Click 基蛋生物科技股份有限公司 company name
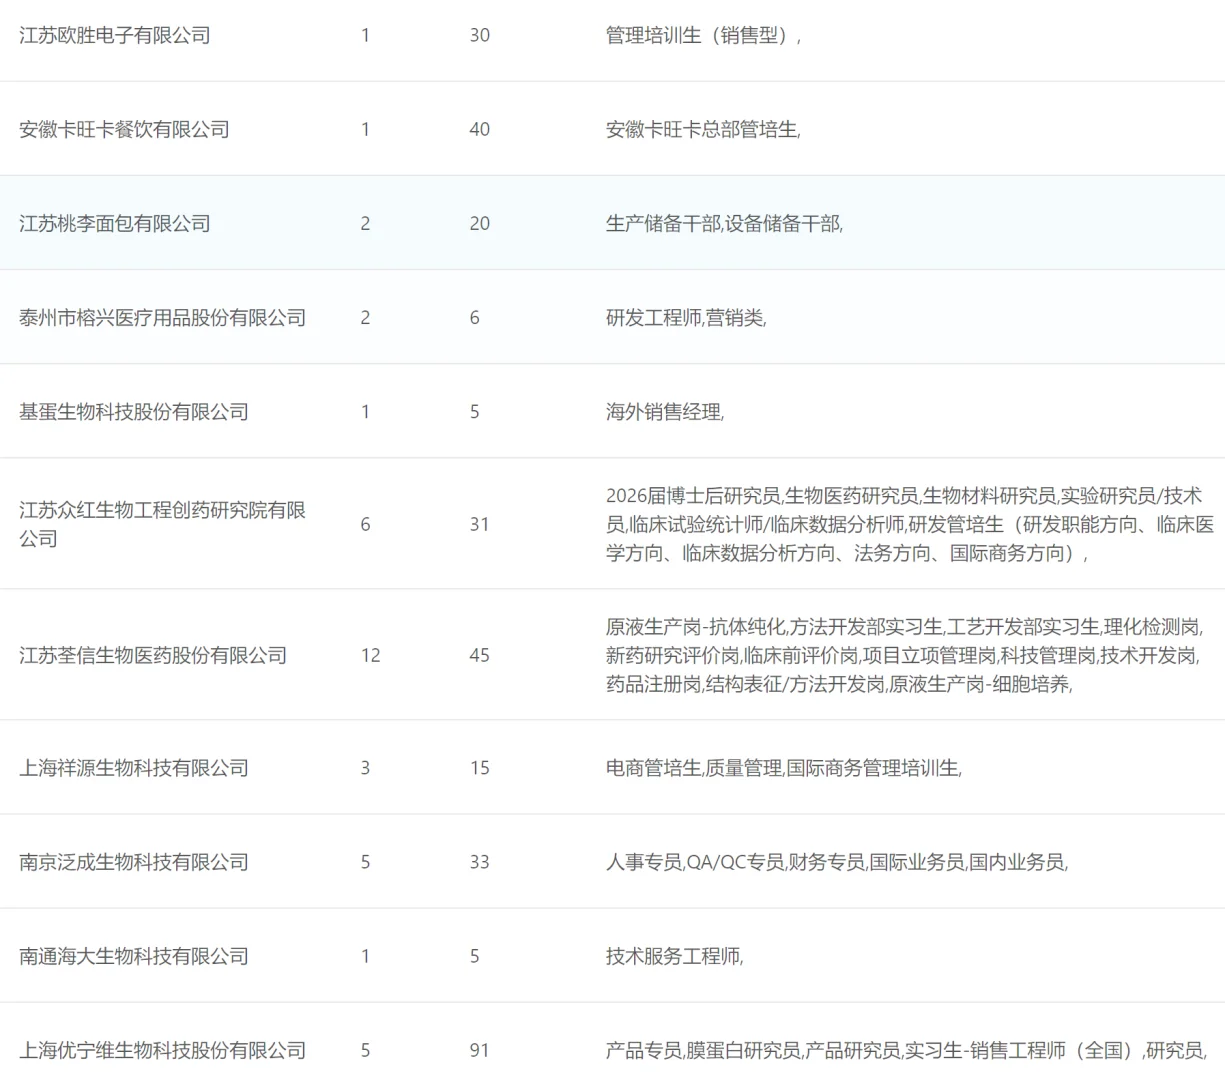The width and height of the screenshot is (1225, 1080). pyautogui.click(x=134, y=411)
